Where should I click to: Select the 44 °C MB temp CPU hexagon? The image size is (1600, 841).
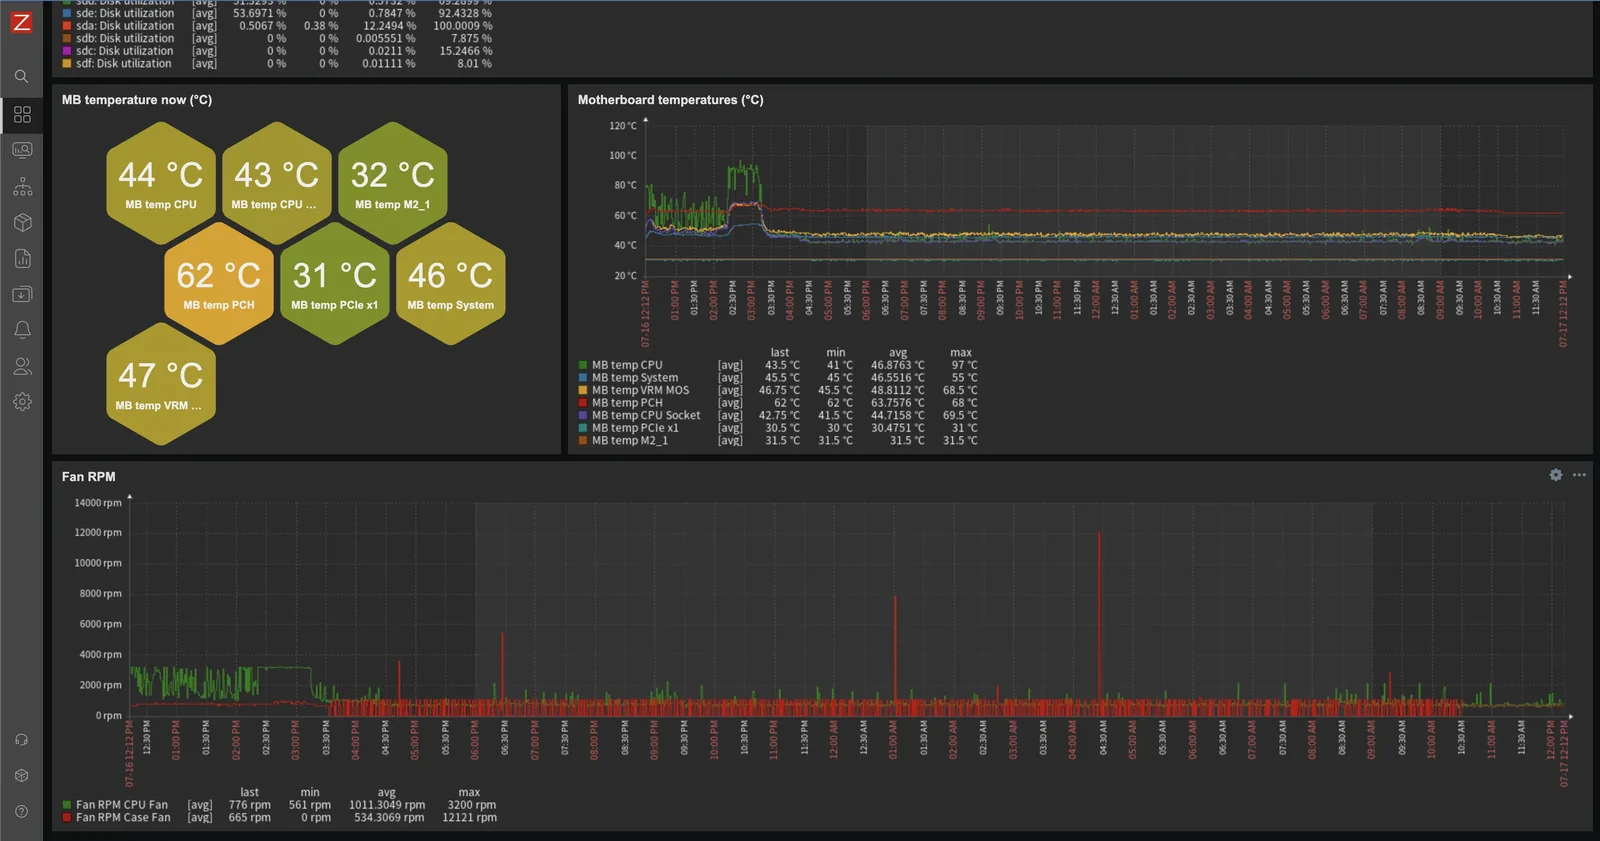coord(161,183)
